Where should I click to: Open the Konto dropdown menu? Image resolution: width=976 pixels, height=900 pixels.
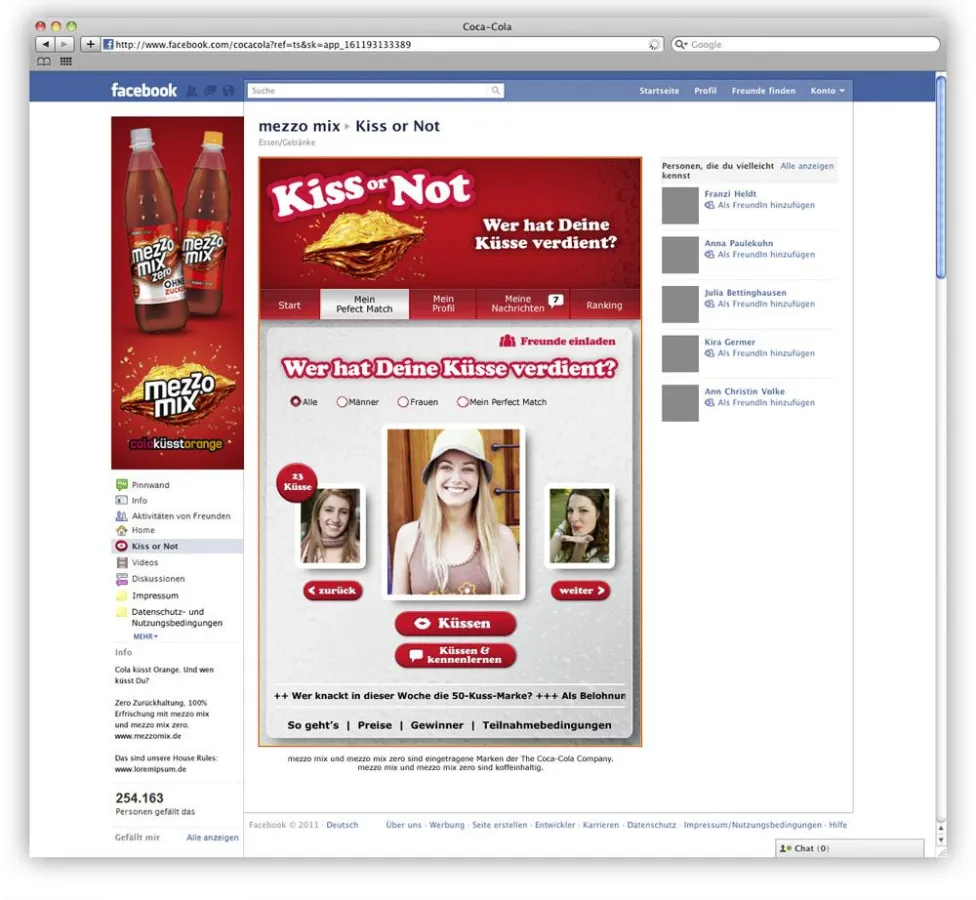click(x=827, y=91)
